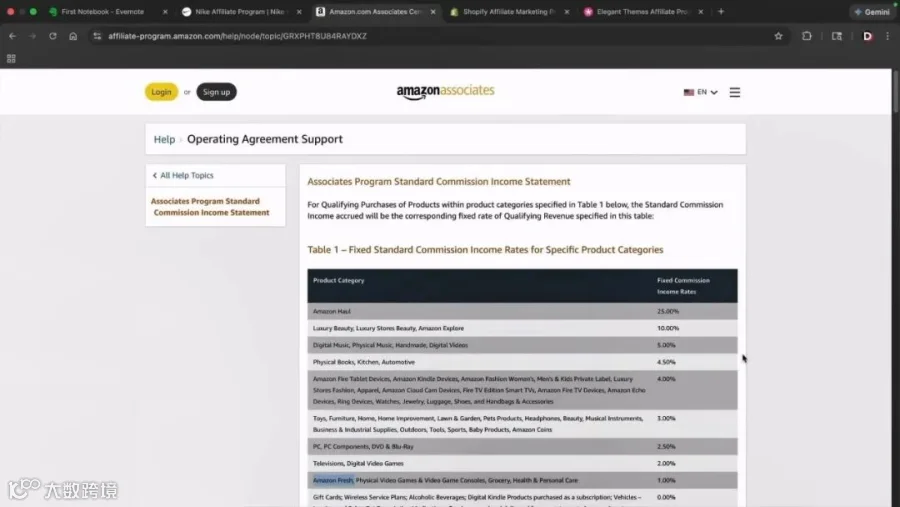Click the Physical Books, Kitchen, Automotive row
The image size is (900, 507).
pos(522,362)
